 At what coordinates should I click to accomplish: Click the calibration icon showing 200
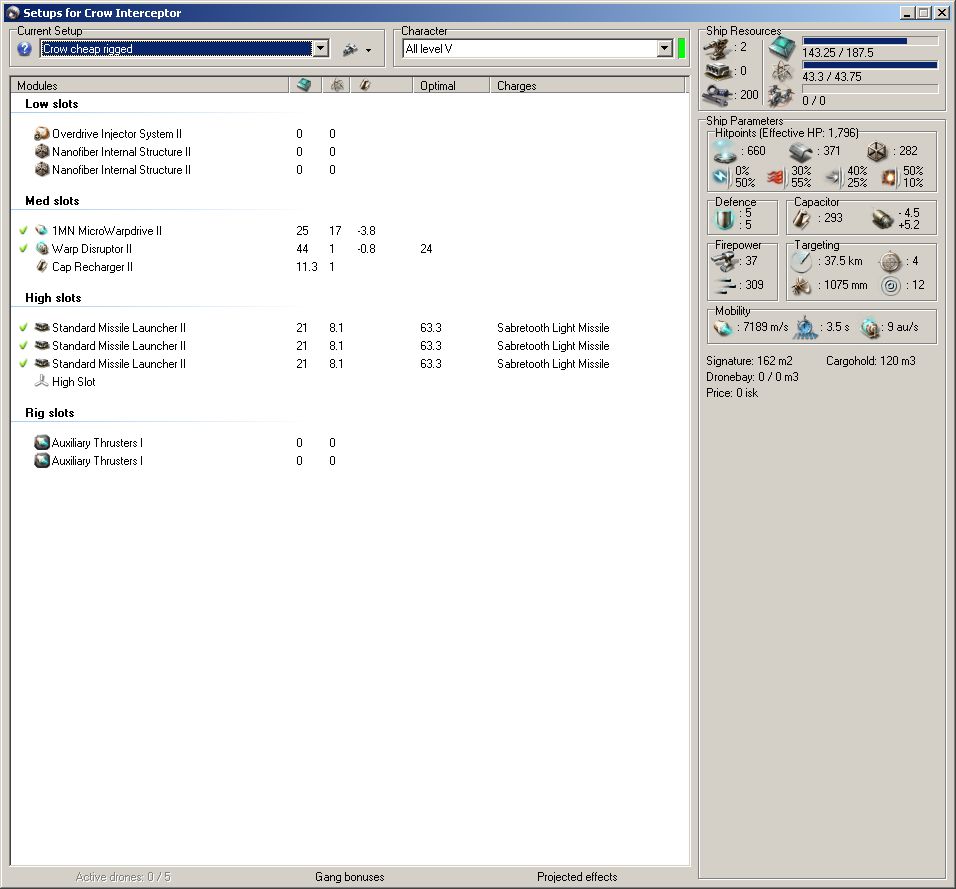click(x=718, y=95)
